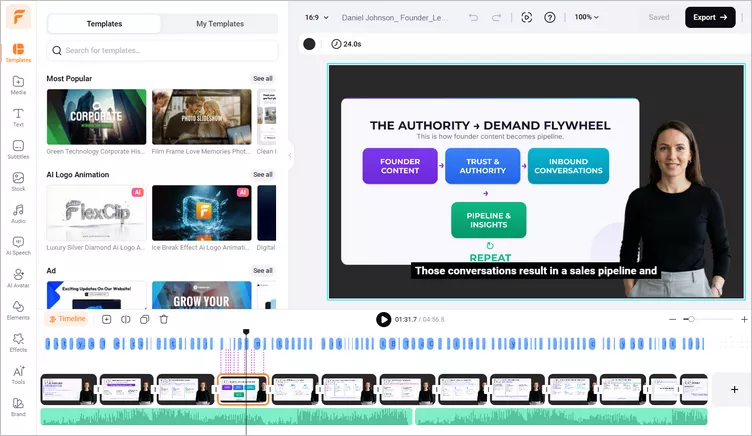Click the screen record icon in top bar
Viewport: 752px width, 436px height.
(x=527, y=17)
